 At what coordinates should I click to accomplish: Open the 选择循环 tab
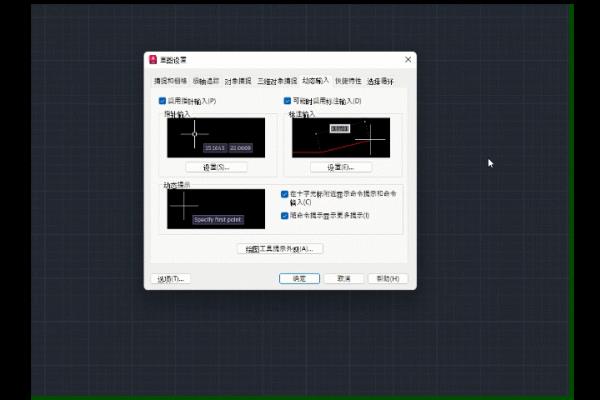pyautogui.click(x=380, y=81)
